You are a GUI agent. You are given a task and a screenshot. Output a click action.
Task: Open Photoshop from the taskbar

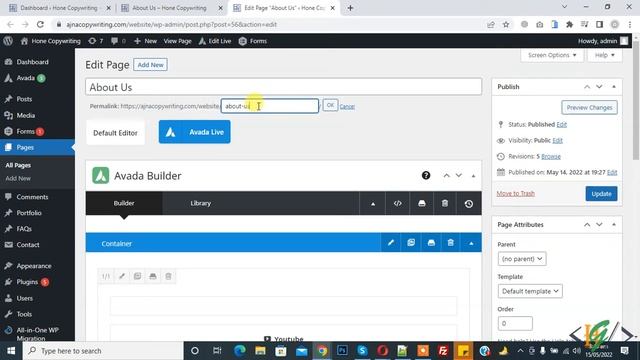click(342, 351)
